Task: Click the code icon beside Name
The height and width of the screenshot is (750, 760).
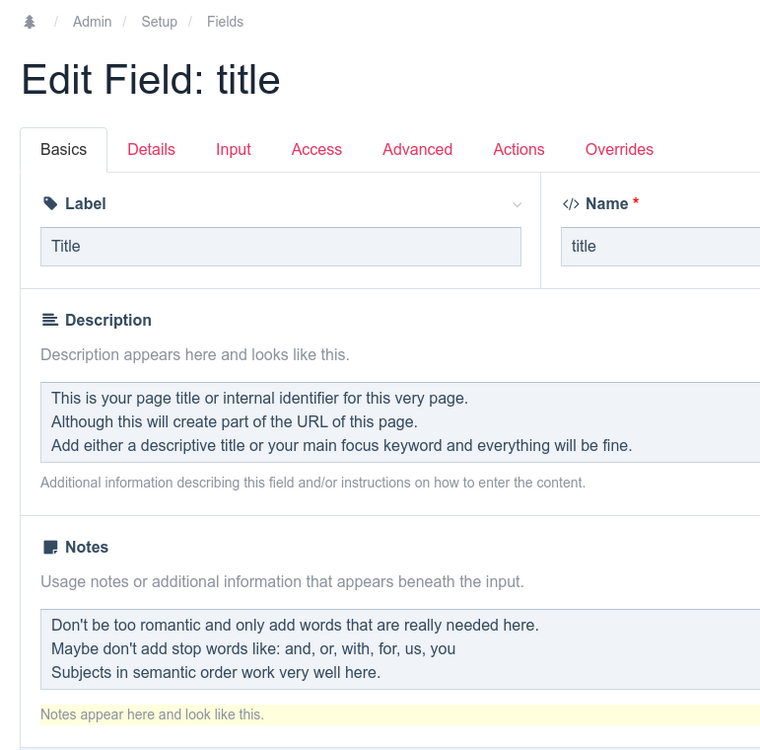Action: click(x=570, y=204)
